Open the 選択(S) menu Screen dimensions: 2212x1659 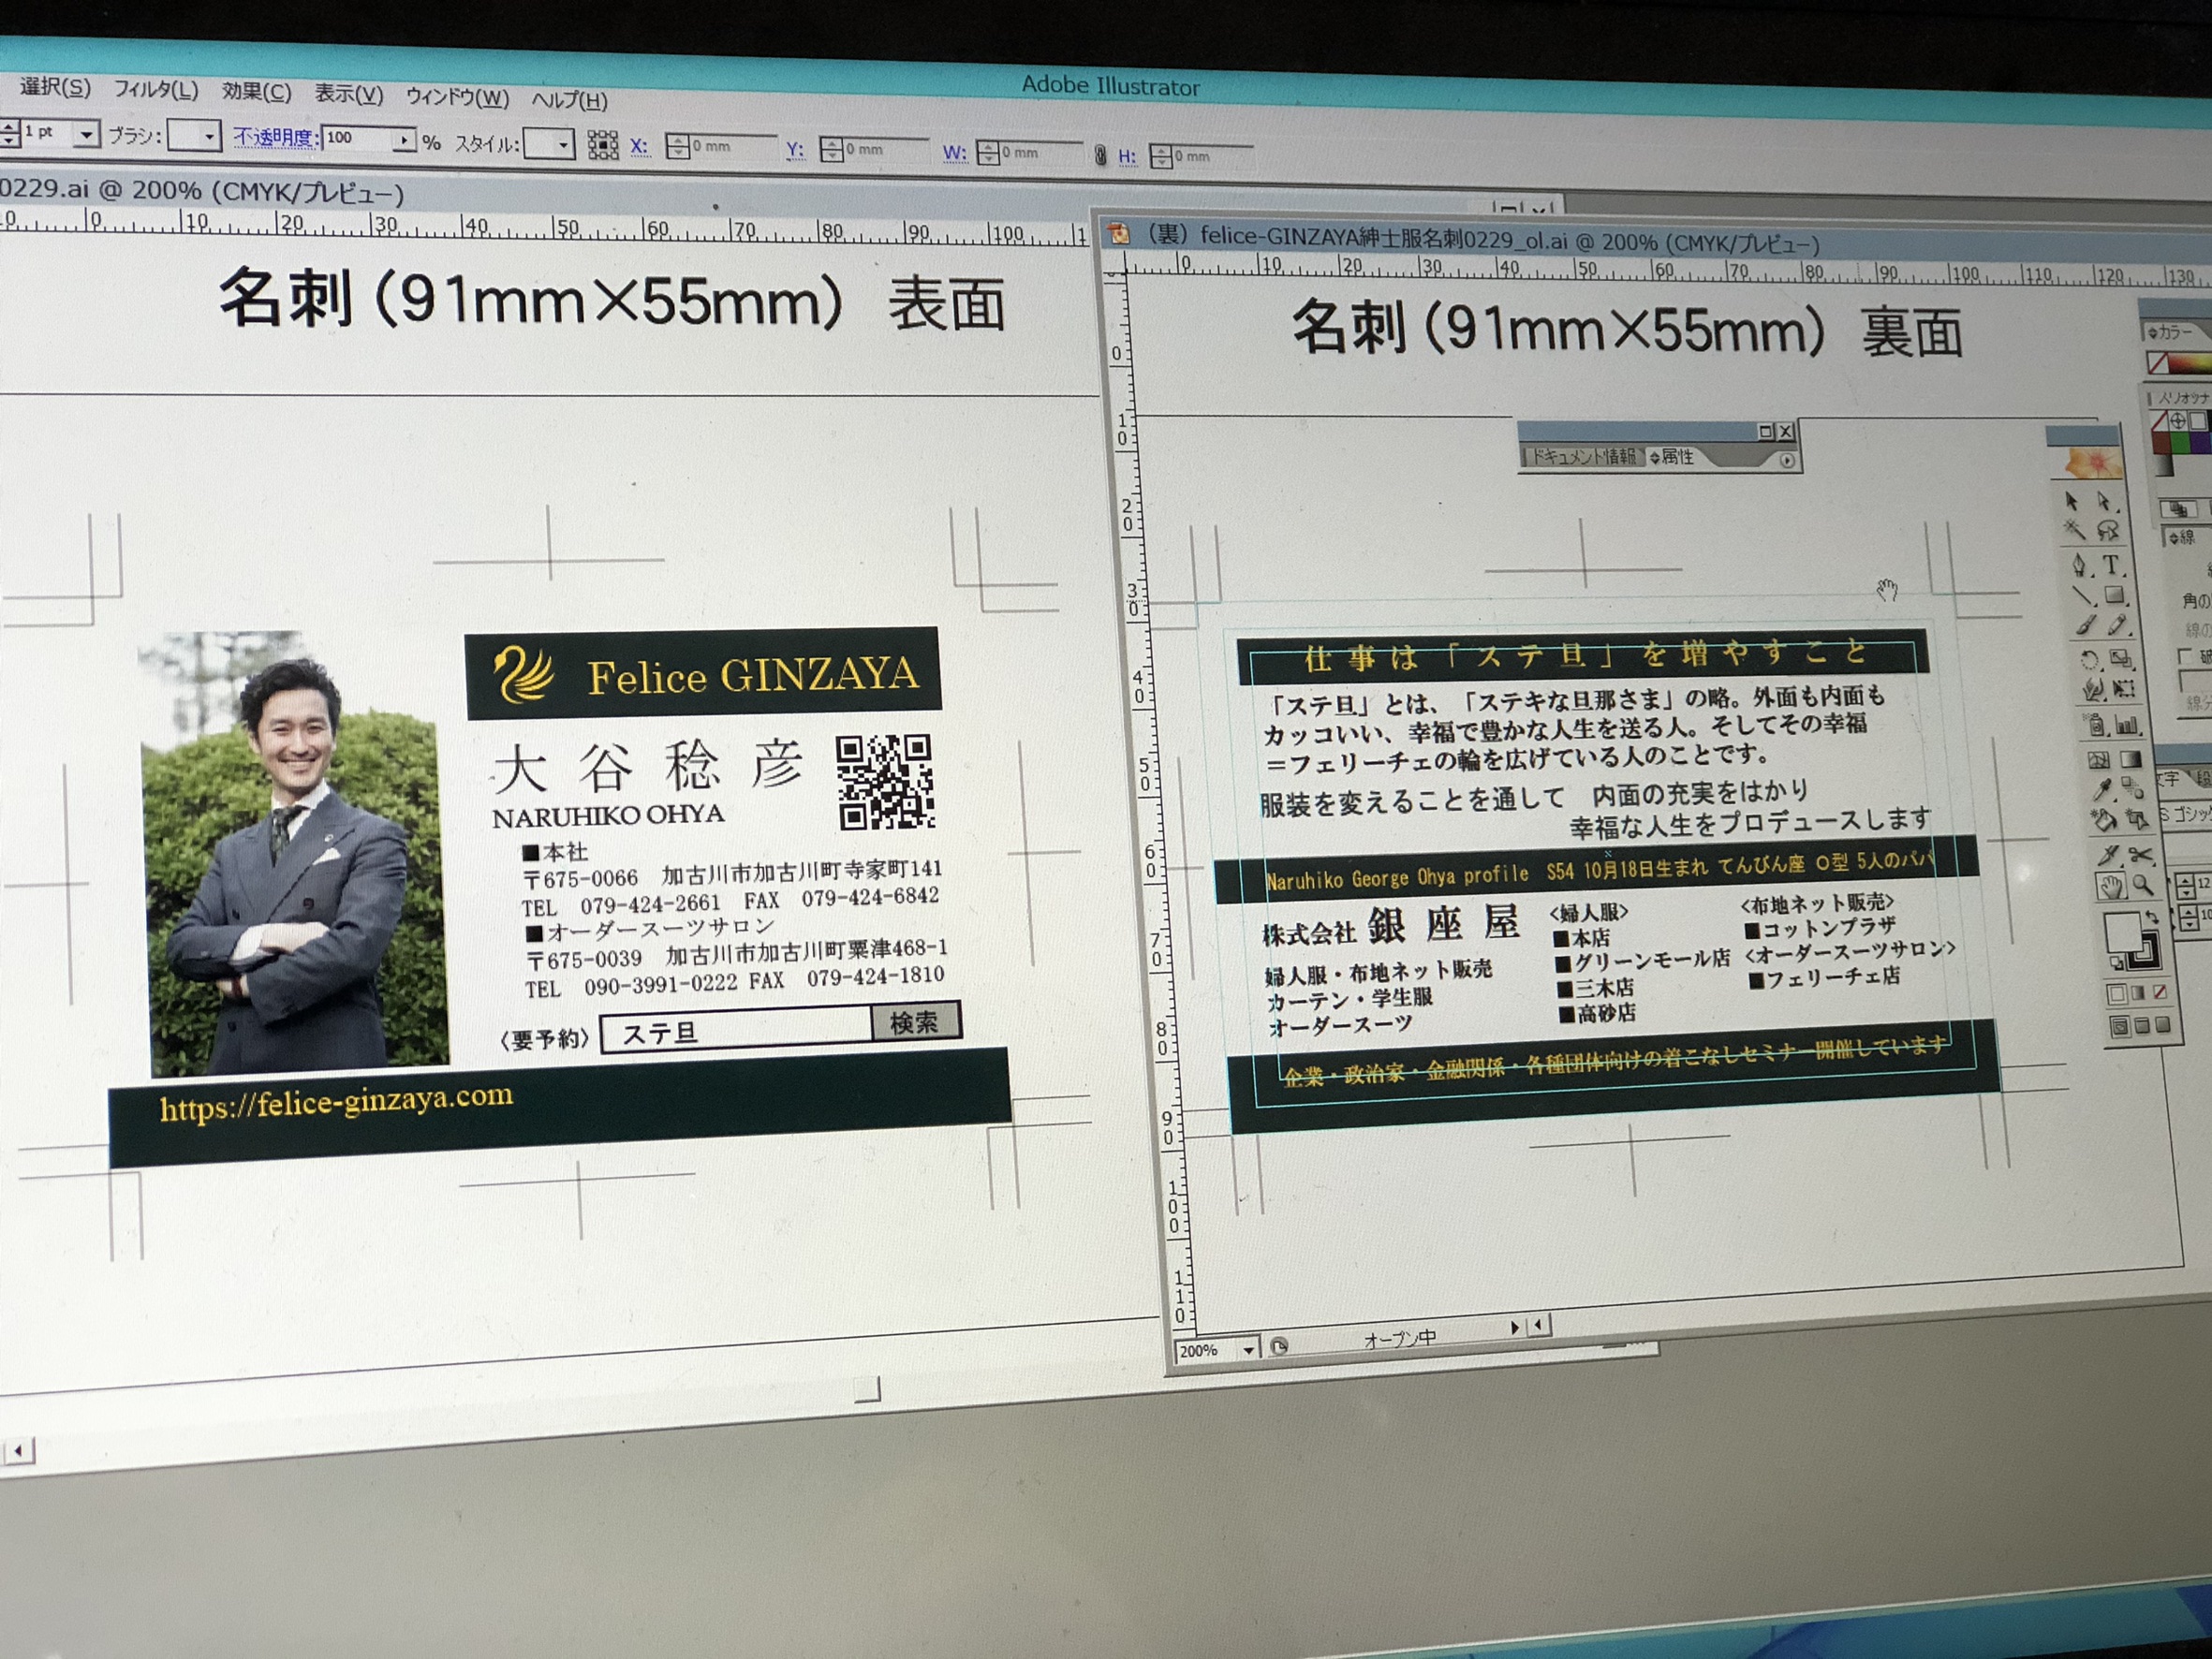(x=55, y=87)
